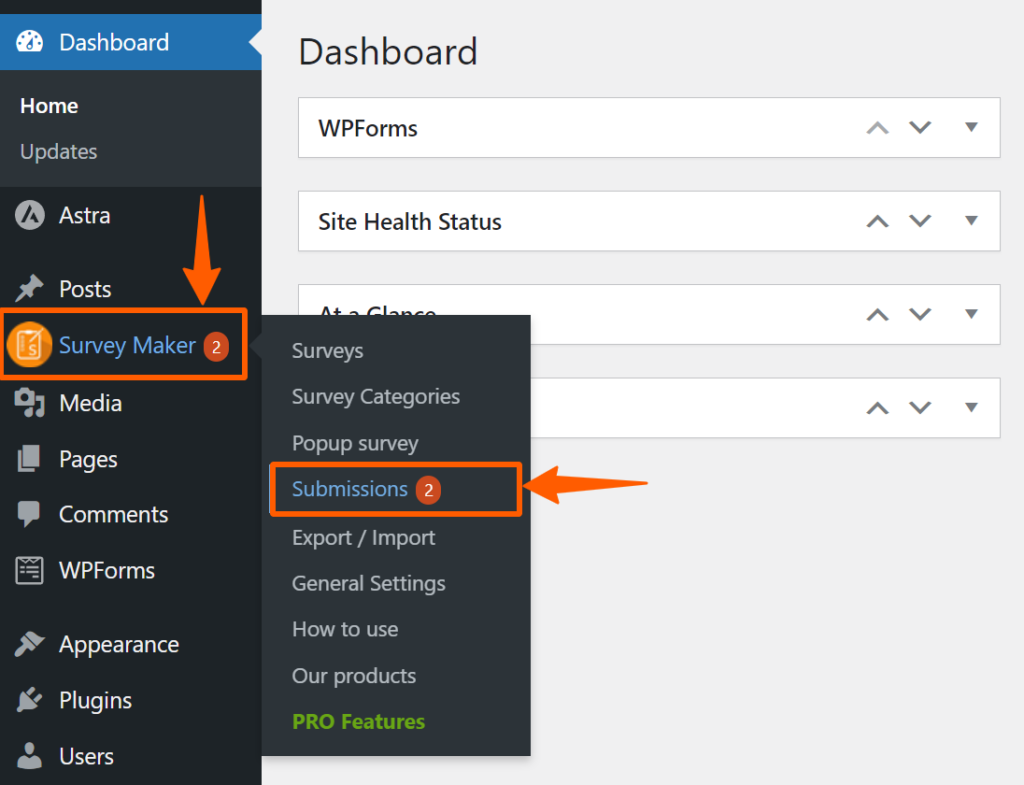The height and width of the screenshot is (785, 1024).
Task: Click the Appearance paintbrush icon
Action: pyautogui.click(x=29, y=644)
